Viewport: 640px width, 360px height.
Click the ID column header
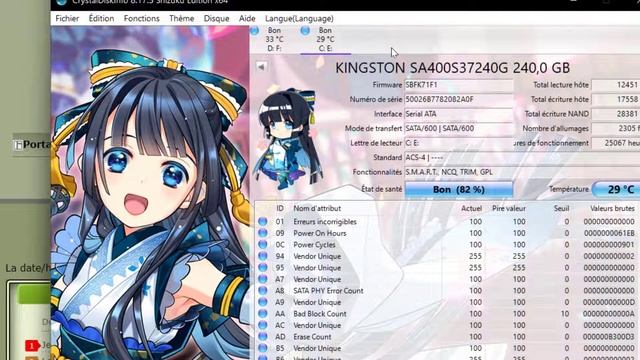click(280, 209)
